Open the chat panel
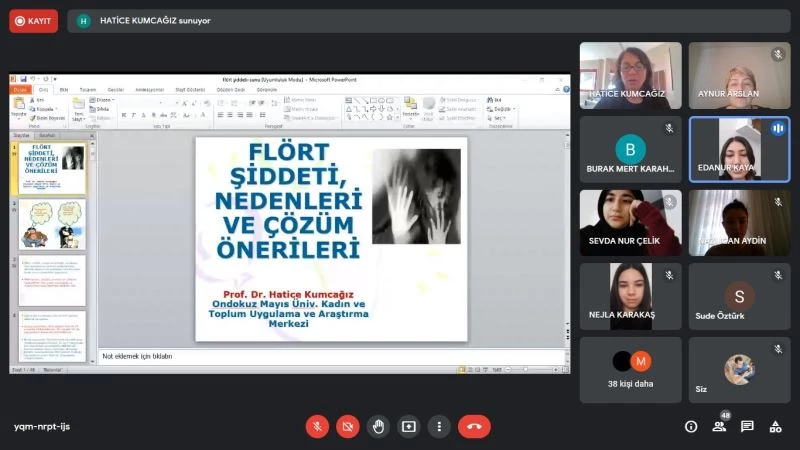The width and height of the screenshot is (800, 450). (x=747, y=426)
